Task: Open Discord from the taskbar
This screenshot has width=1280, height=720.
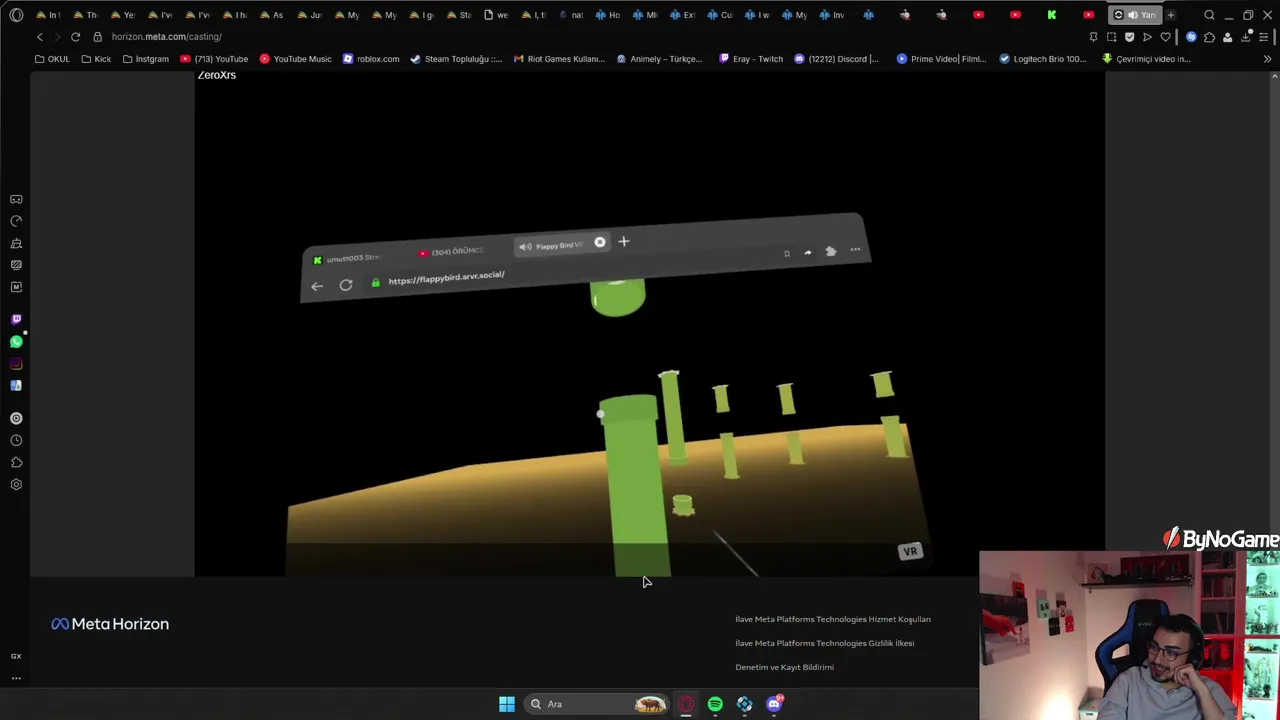Action: click(774, 704)
